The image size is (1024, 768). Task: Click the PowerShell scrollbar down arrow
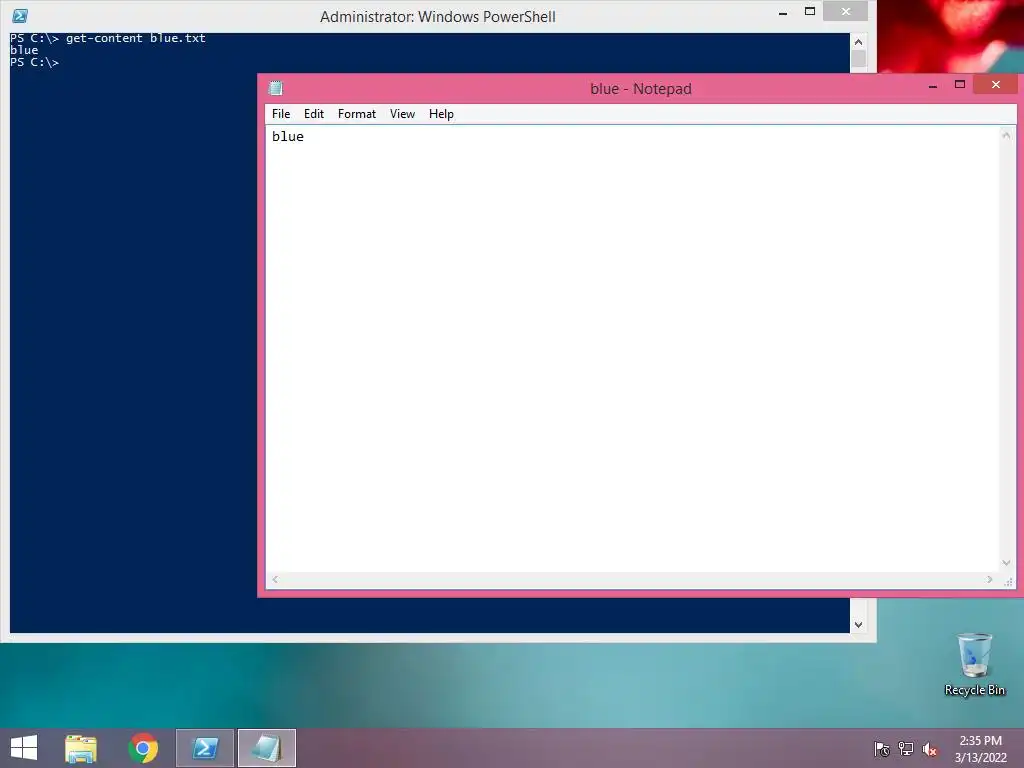tap(858, 625)
